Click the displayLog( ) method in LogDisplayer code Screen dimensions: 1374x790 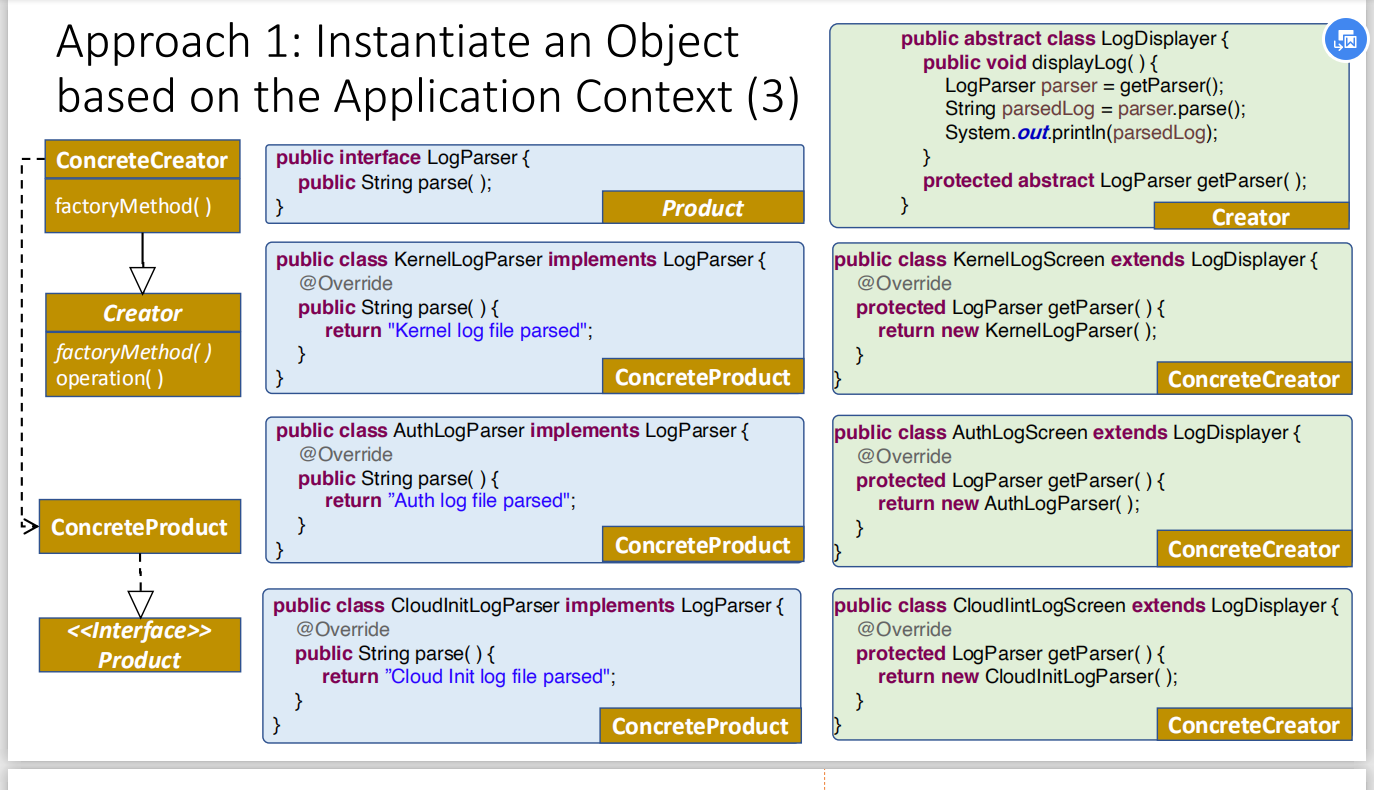pos(1089,63)
